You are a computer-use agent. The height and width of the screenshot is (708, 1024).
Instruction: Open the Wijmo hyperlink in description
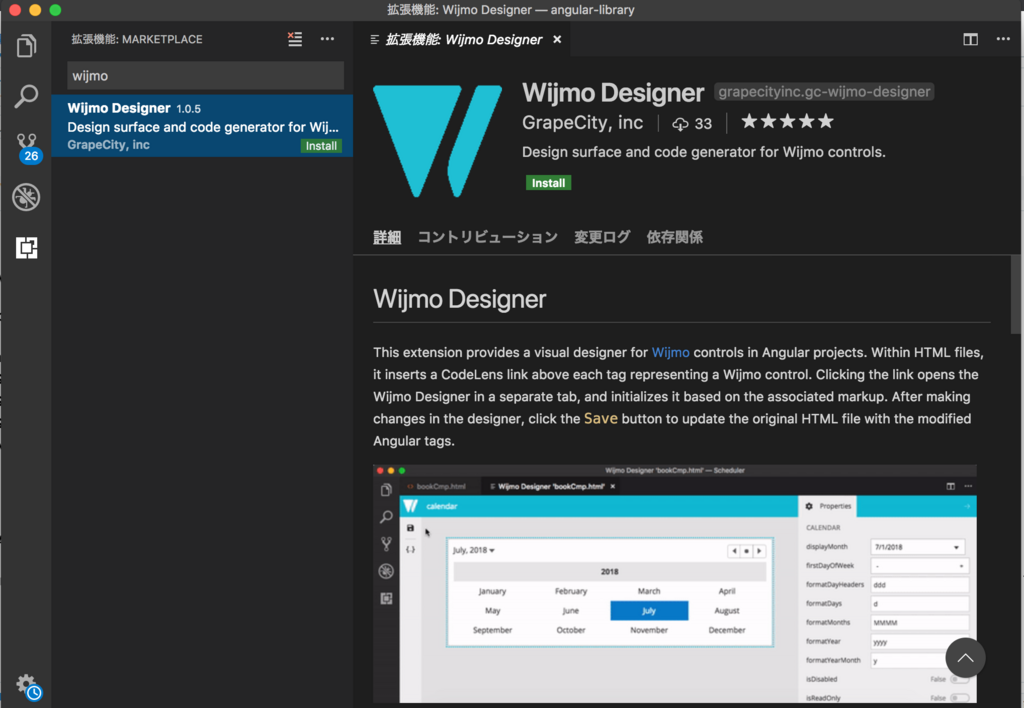[x=671, y=353]
